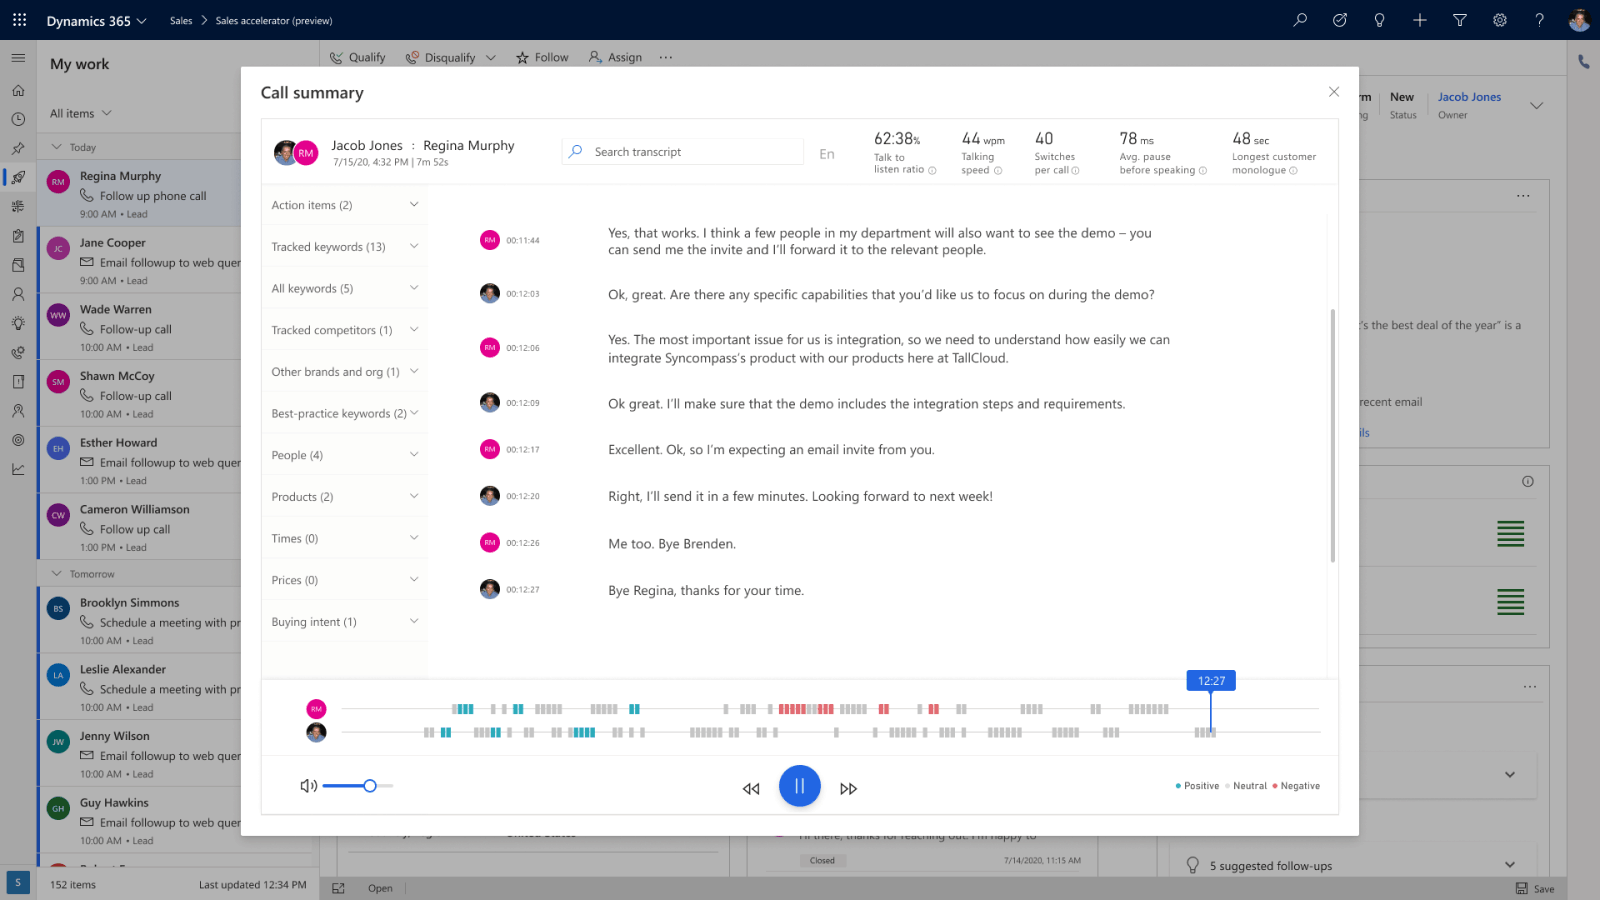1600x900 pixels.
Task: Expand Prices (0) section
Action: point(345,580)
